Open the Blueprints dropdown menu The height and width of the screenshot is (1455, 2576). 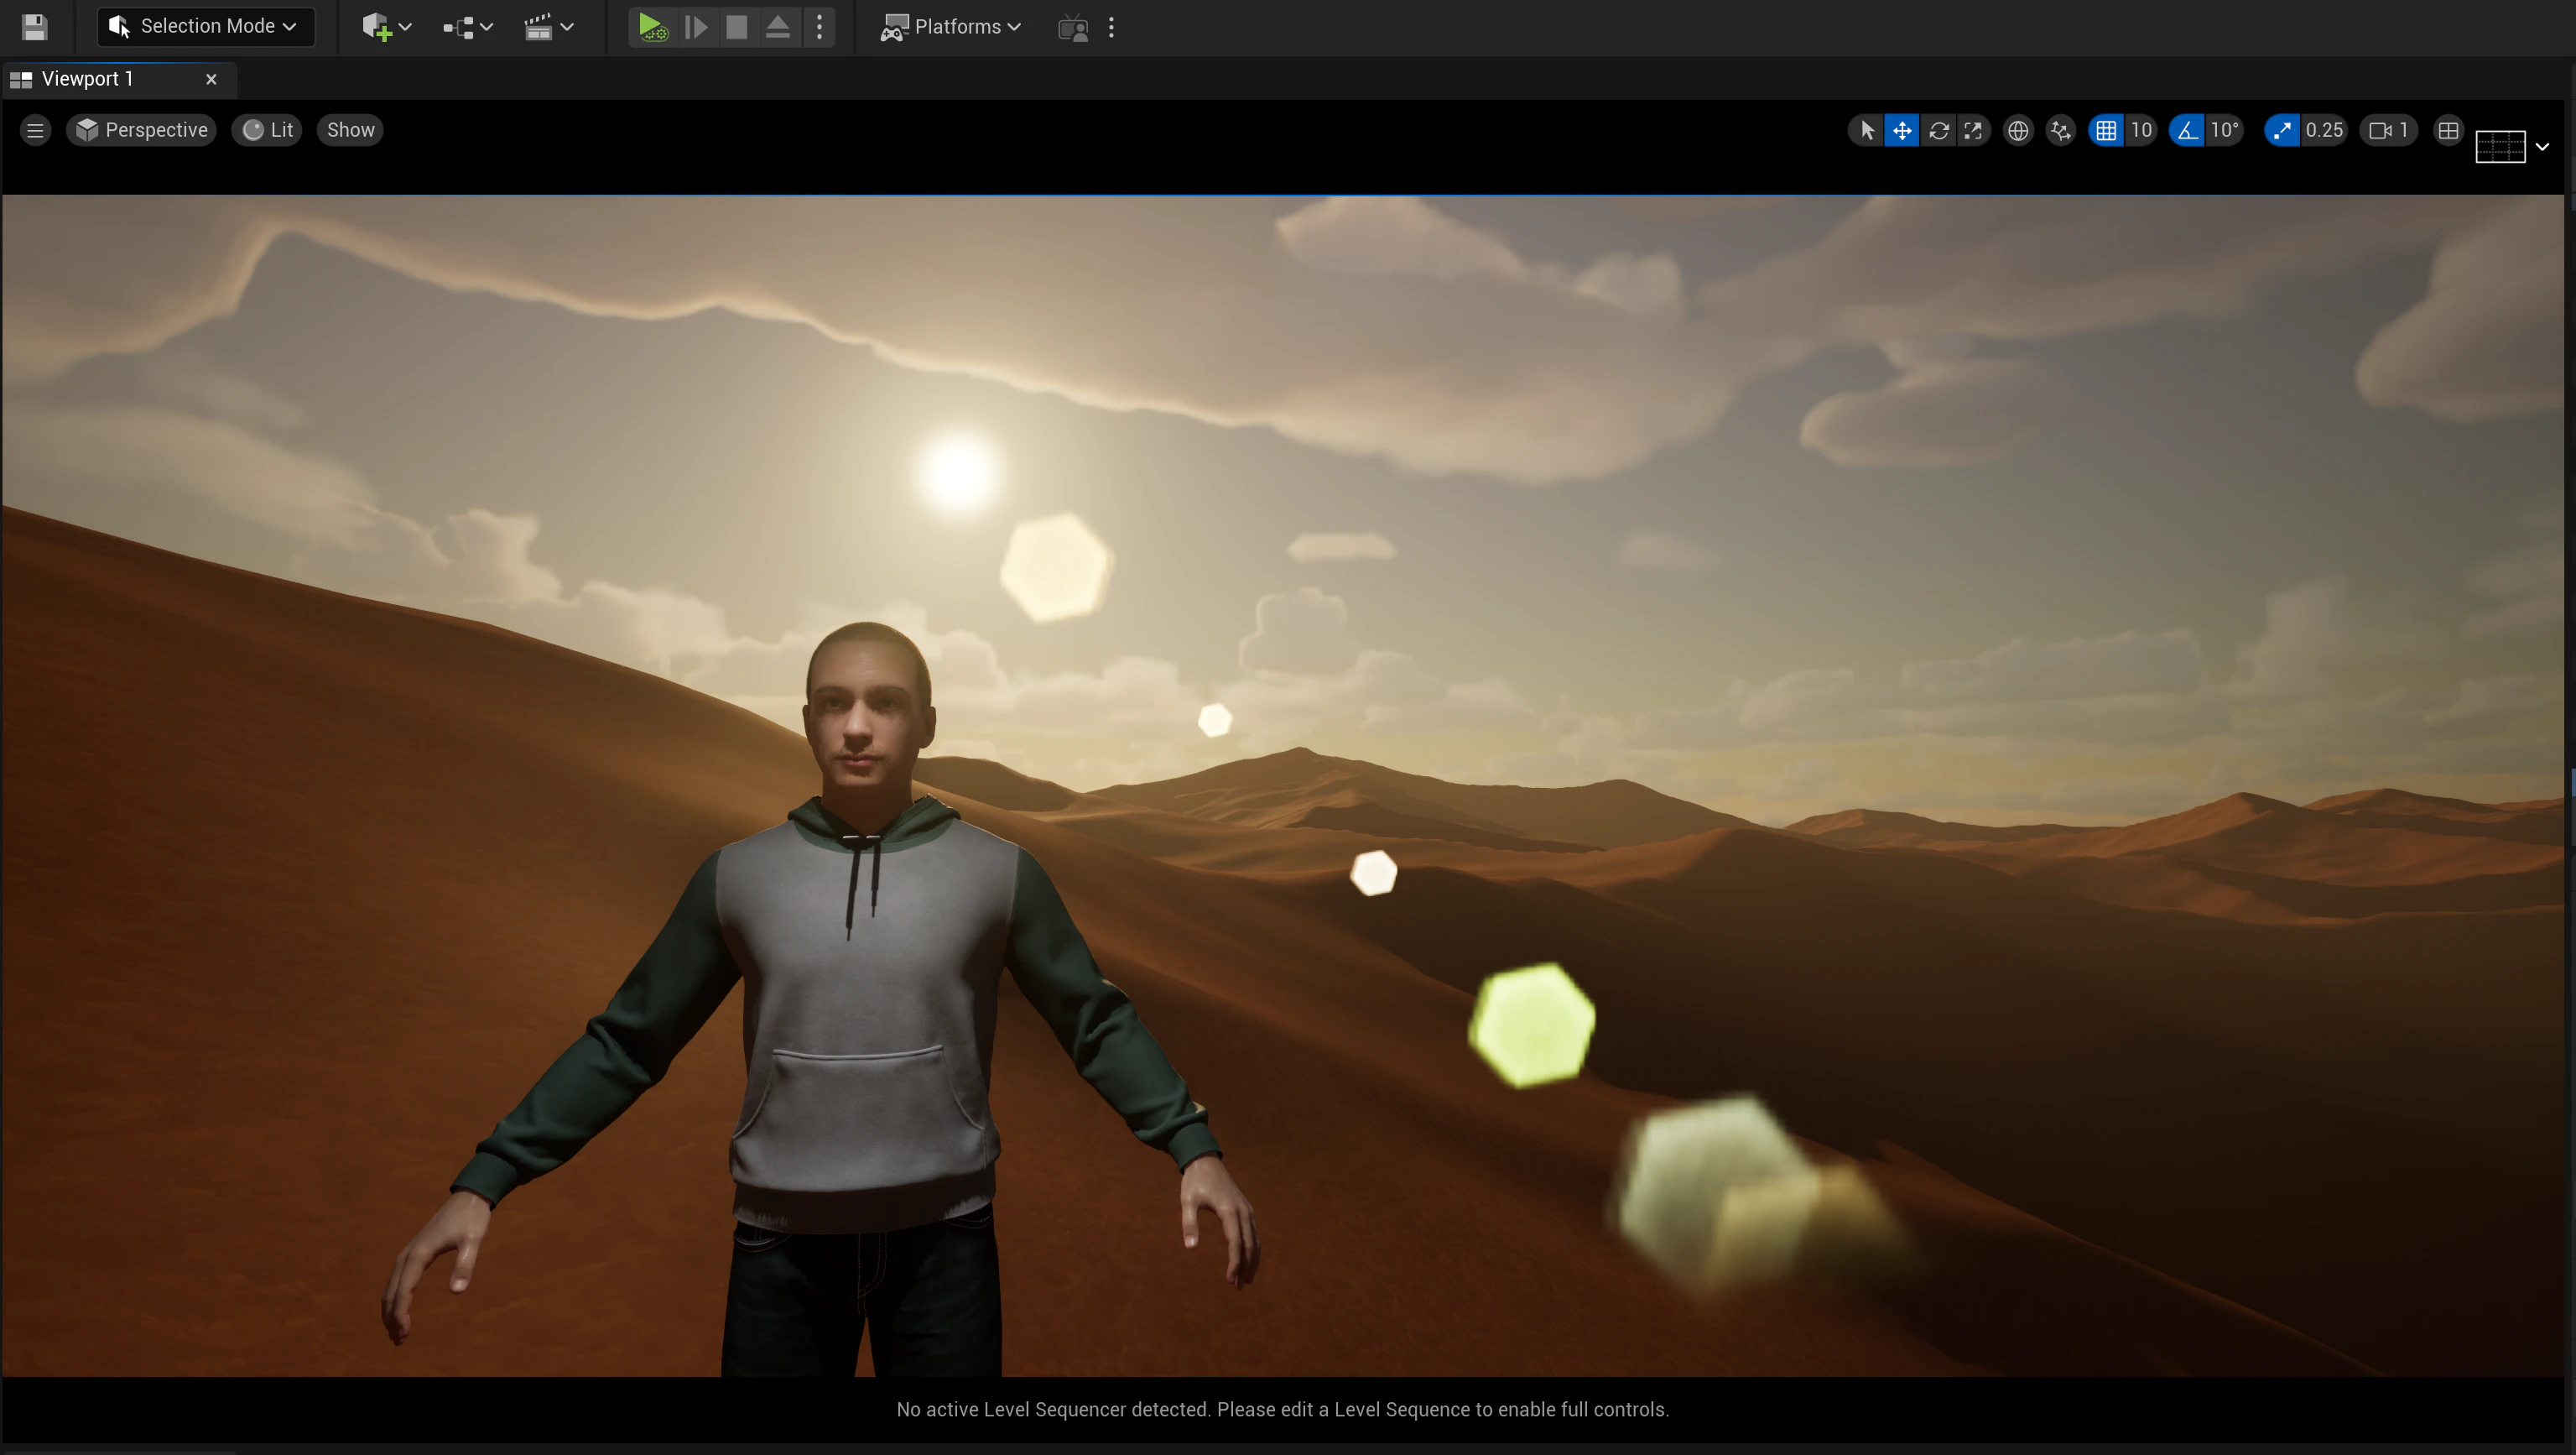[x=468, y=27]
